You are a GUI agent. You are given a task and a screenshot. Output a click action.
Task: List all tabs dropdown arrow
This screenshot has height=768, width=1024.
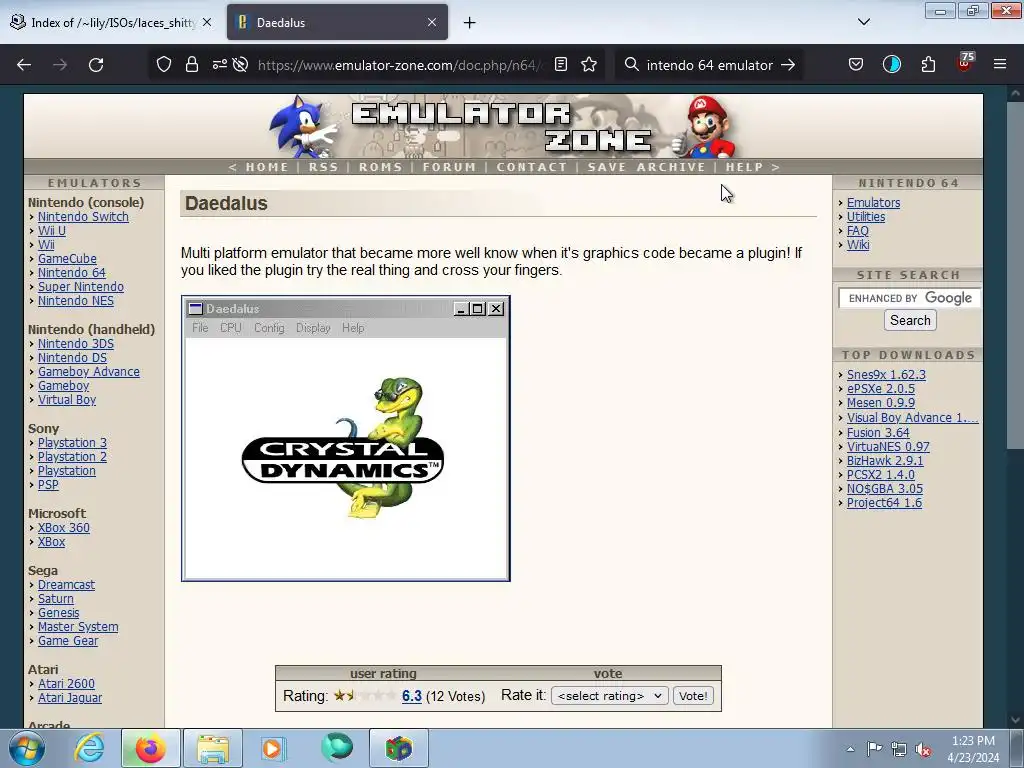[x=864, y=22]
